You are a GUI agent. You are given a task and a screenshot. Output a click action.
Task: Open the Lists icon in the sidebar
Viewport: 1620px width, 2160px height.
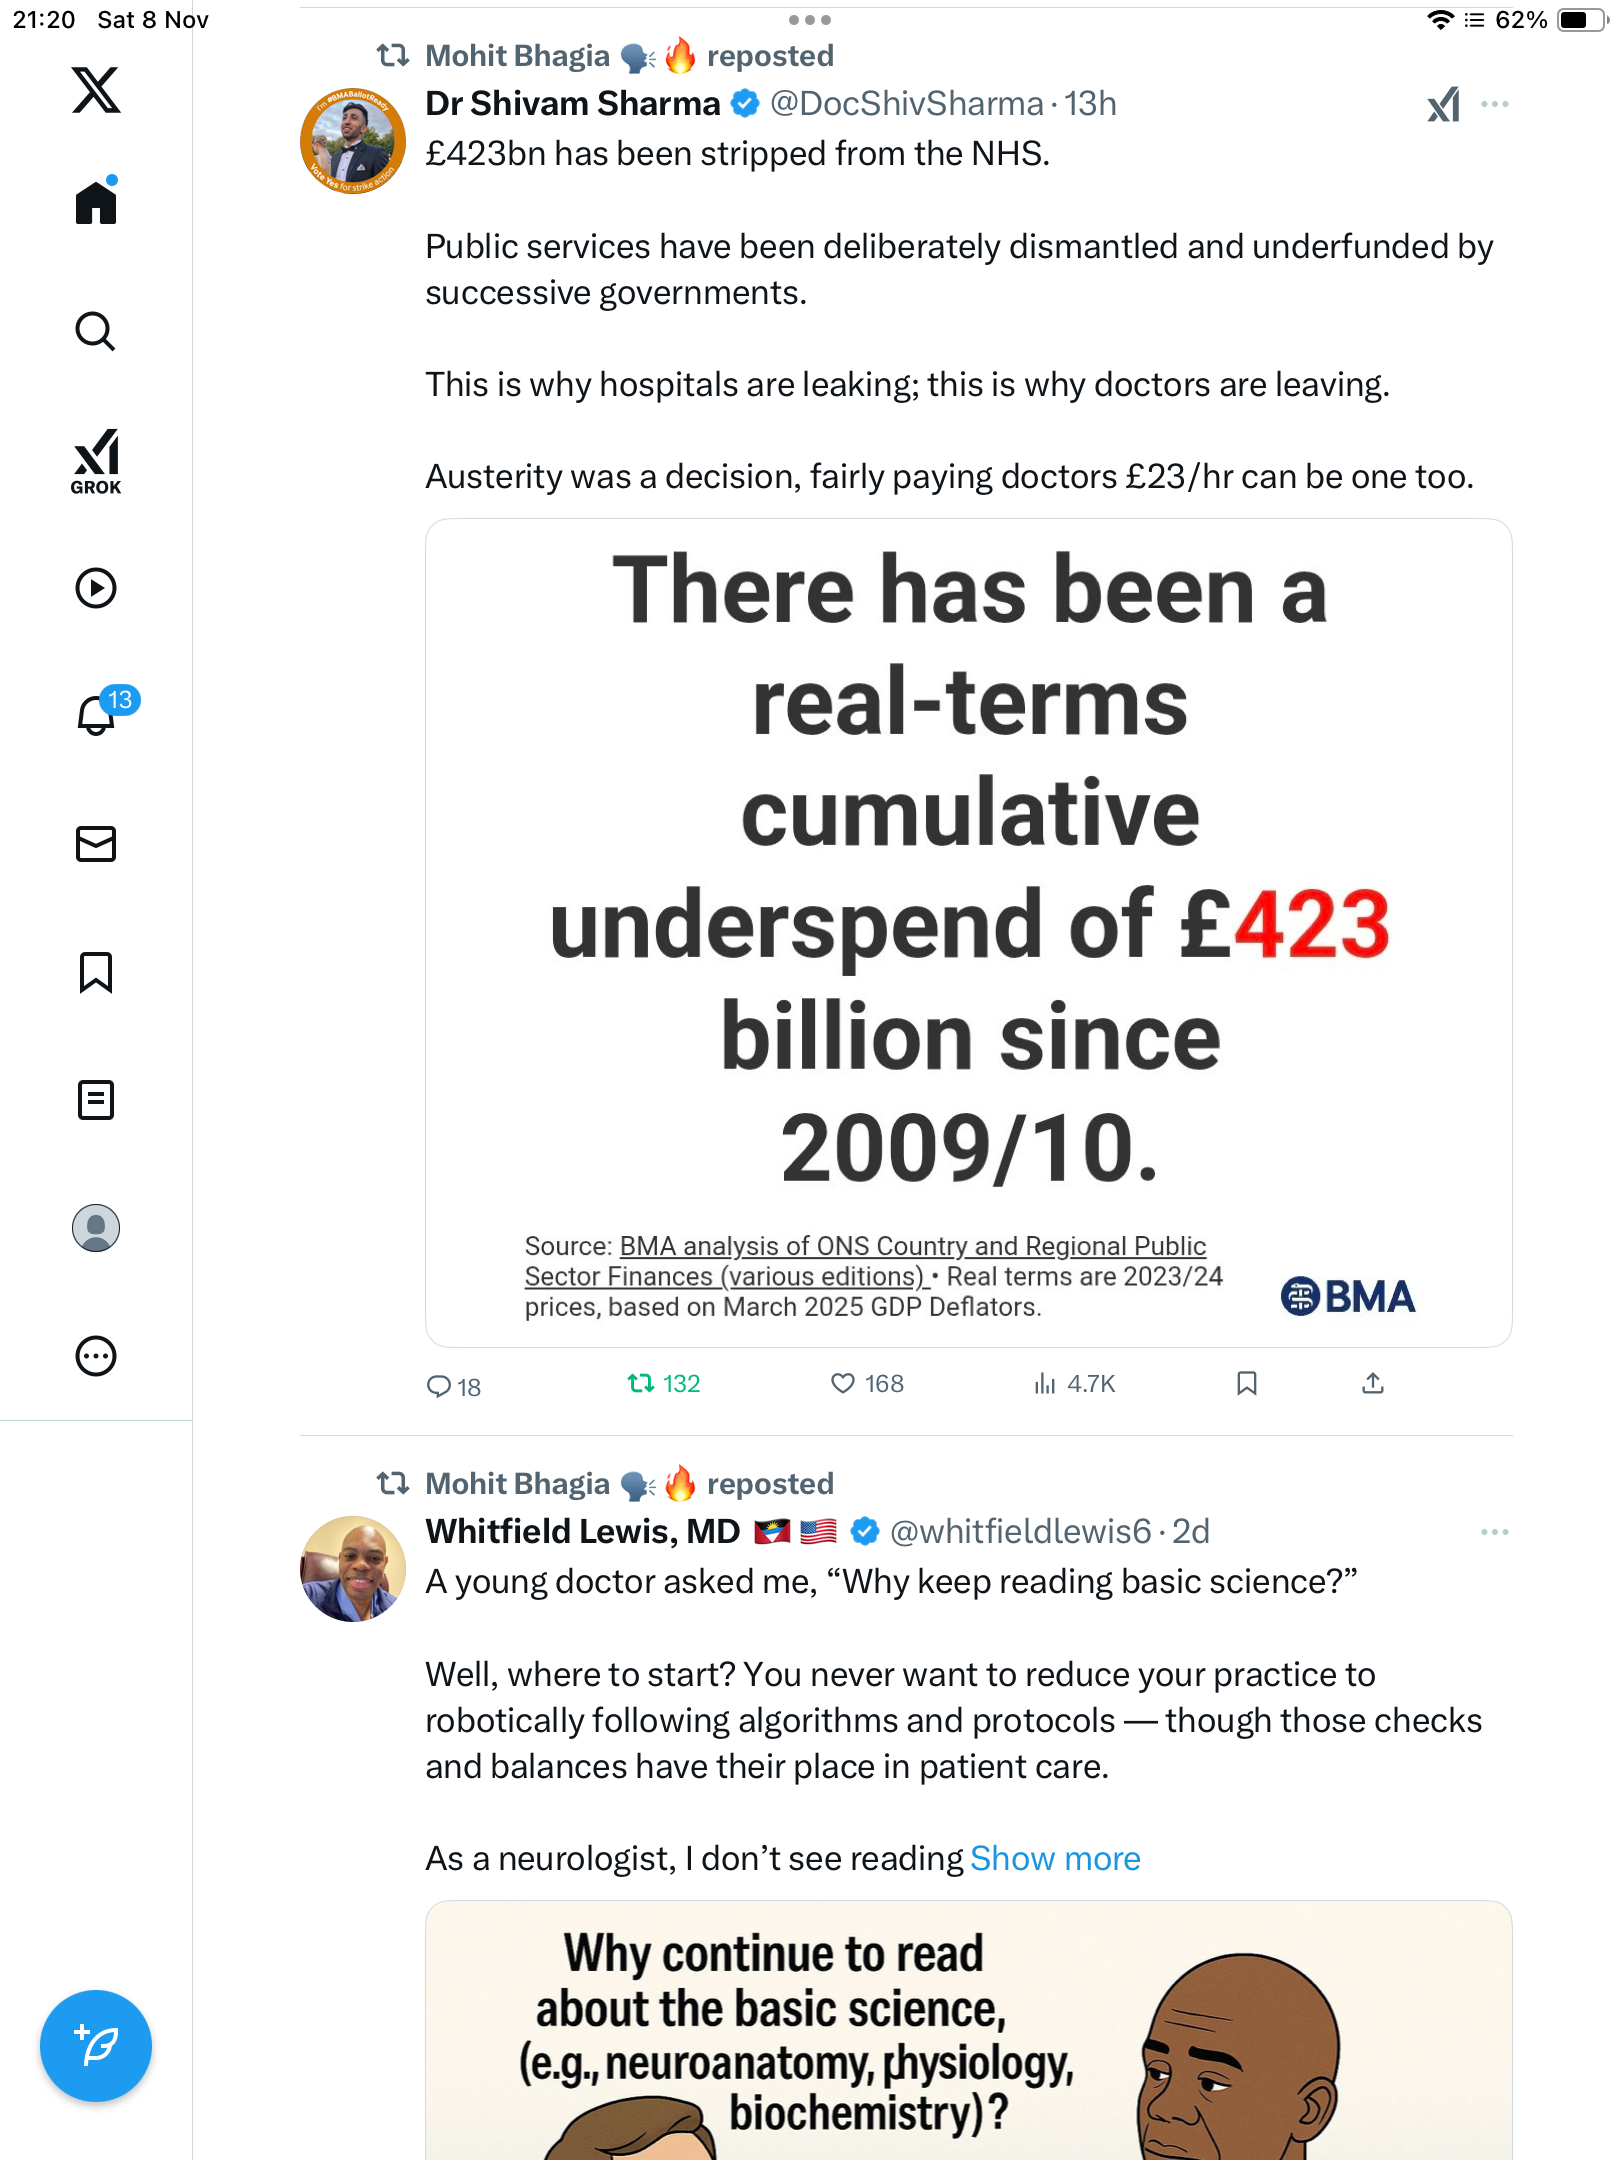96,1100
